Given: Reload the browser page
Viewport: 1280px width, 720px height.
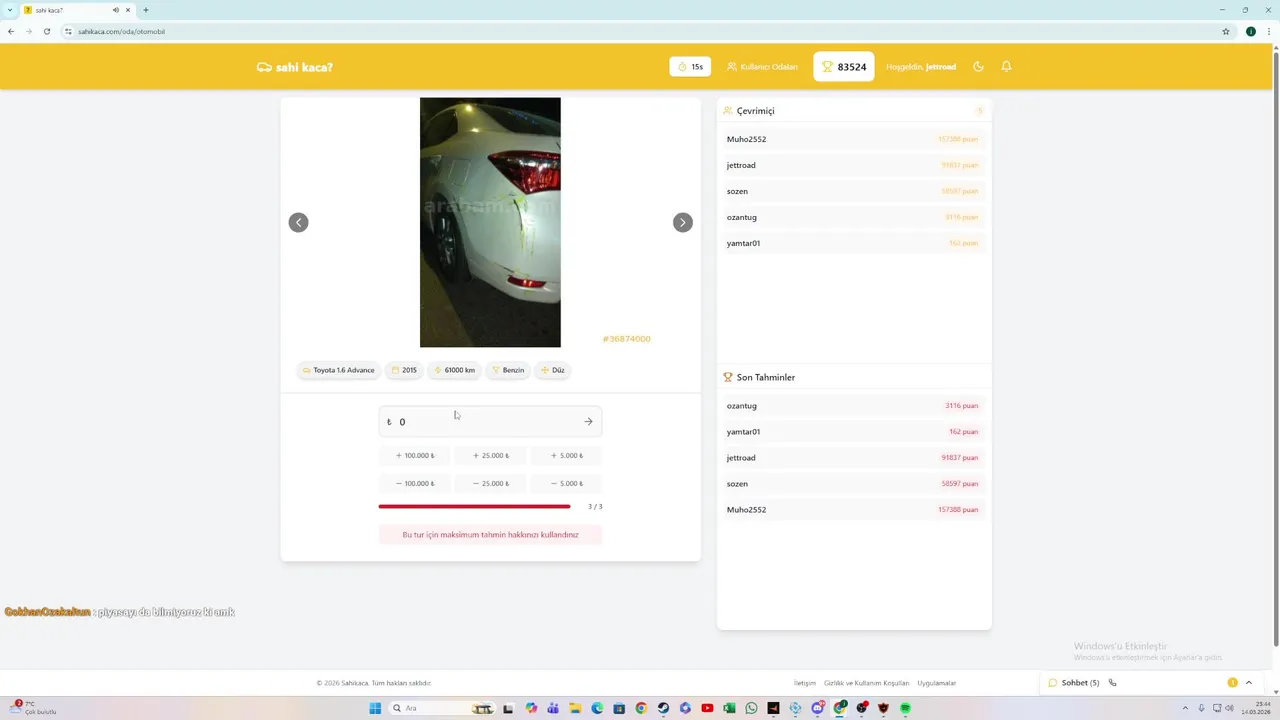Looking at the screenshot, I should (x=46, y=31).
